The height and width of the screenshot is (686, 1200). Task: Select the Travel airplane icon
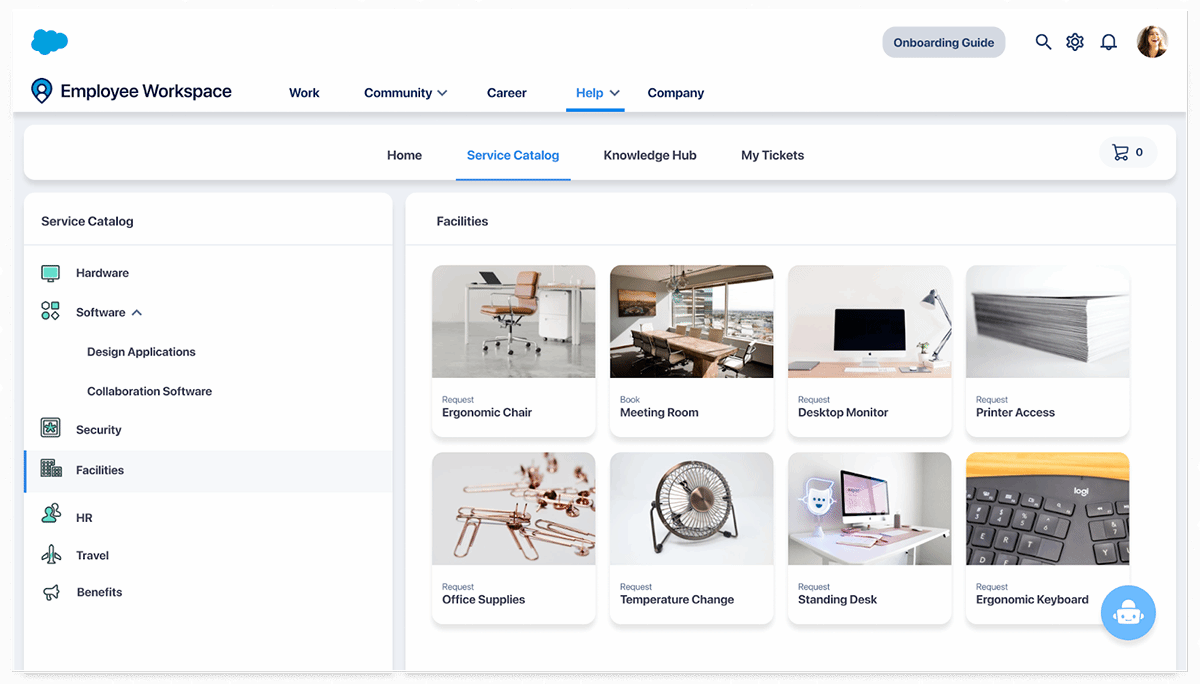point(50,555)
